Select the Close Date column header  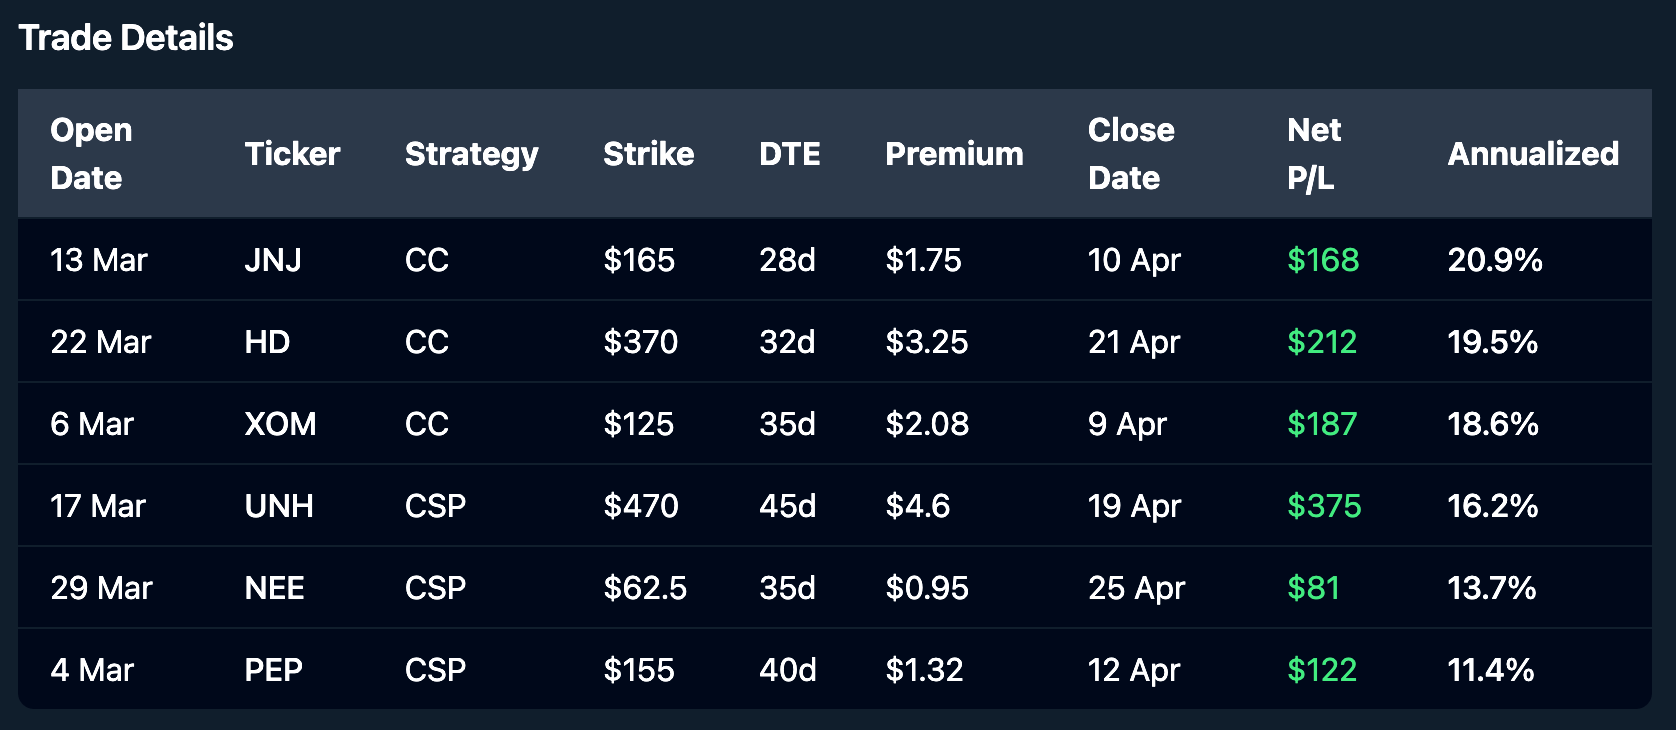(x=1131, y=154)
